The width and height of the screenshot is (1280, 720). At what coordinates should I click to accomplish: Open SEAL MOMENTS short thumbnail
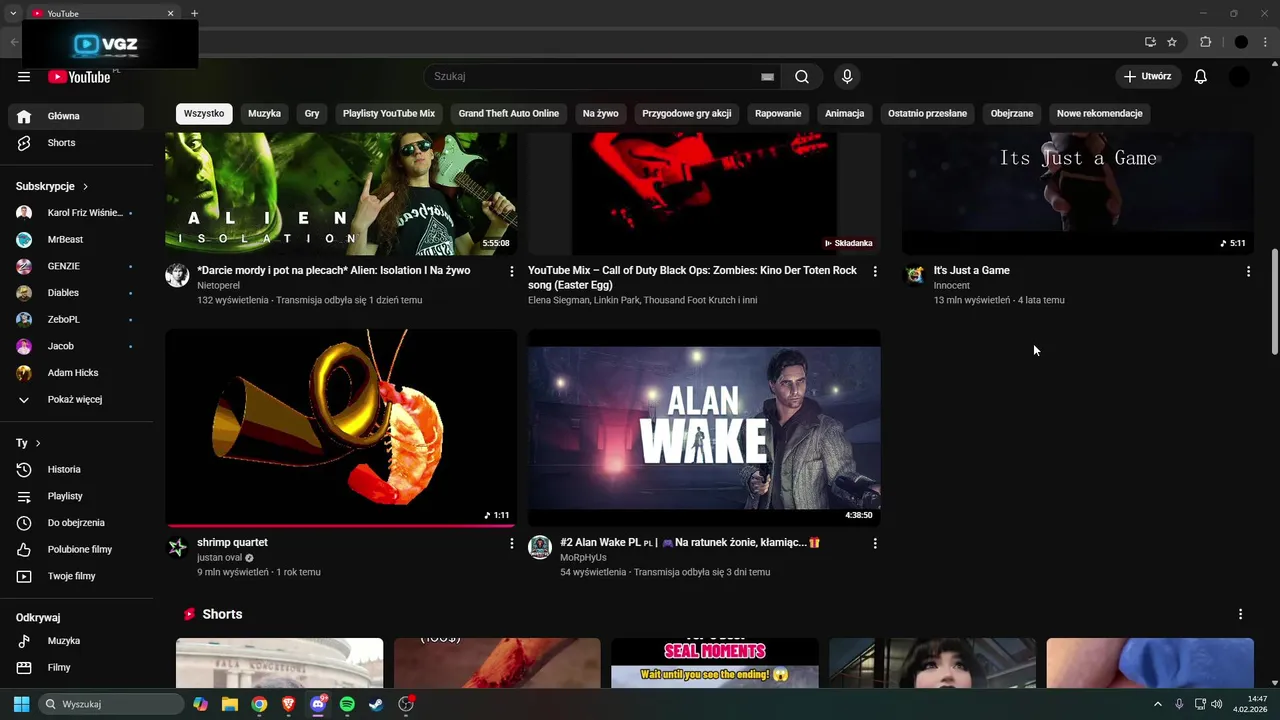tap(715, 663)
